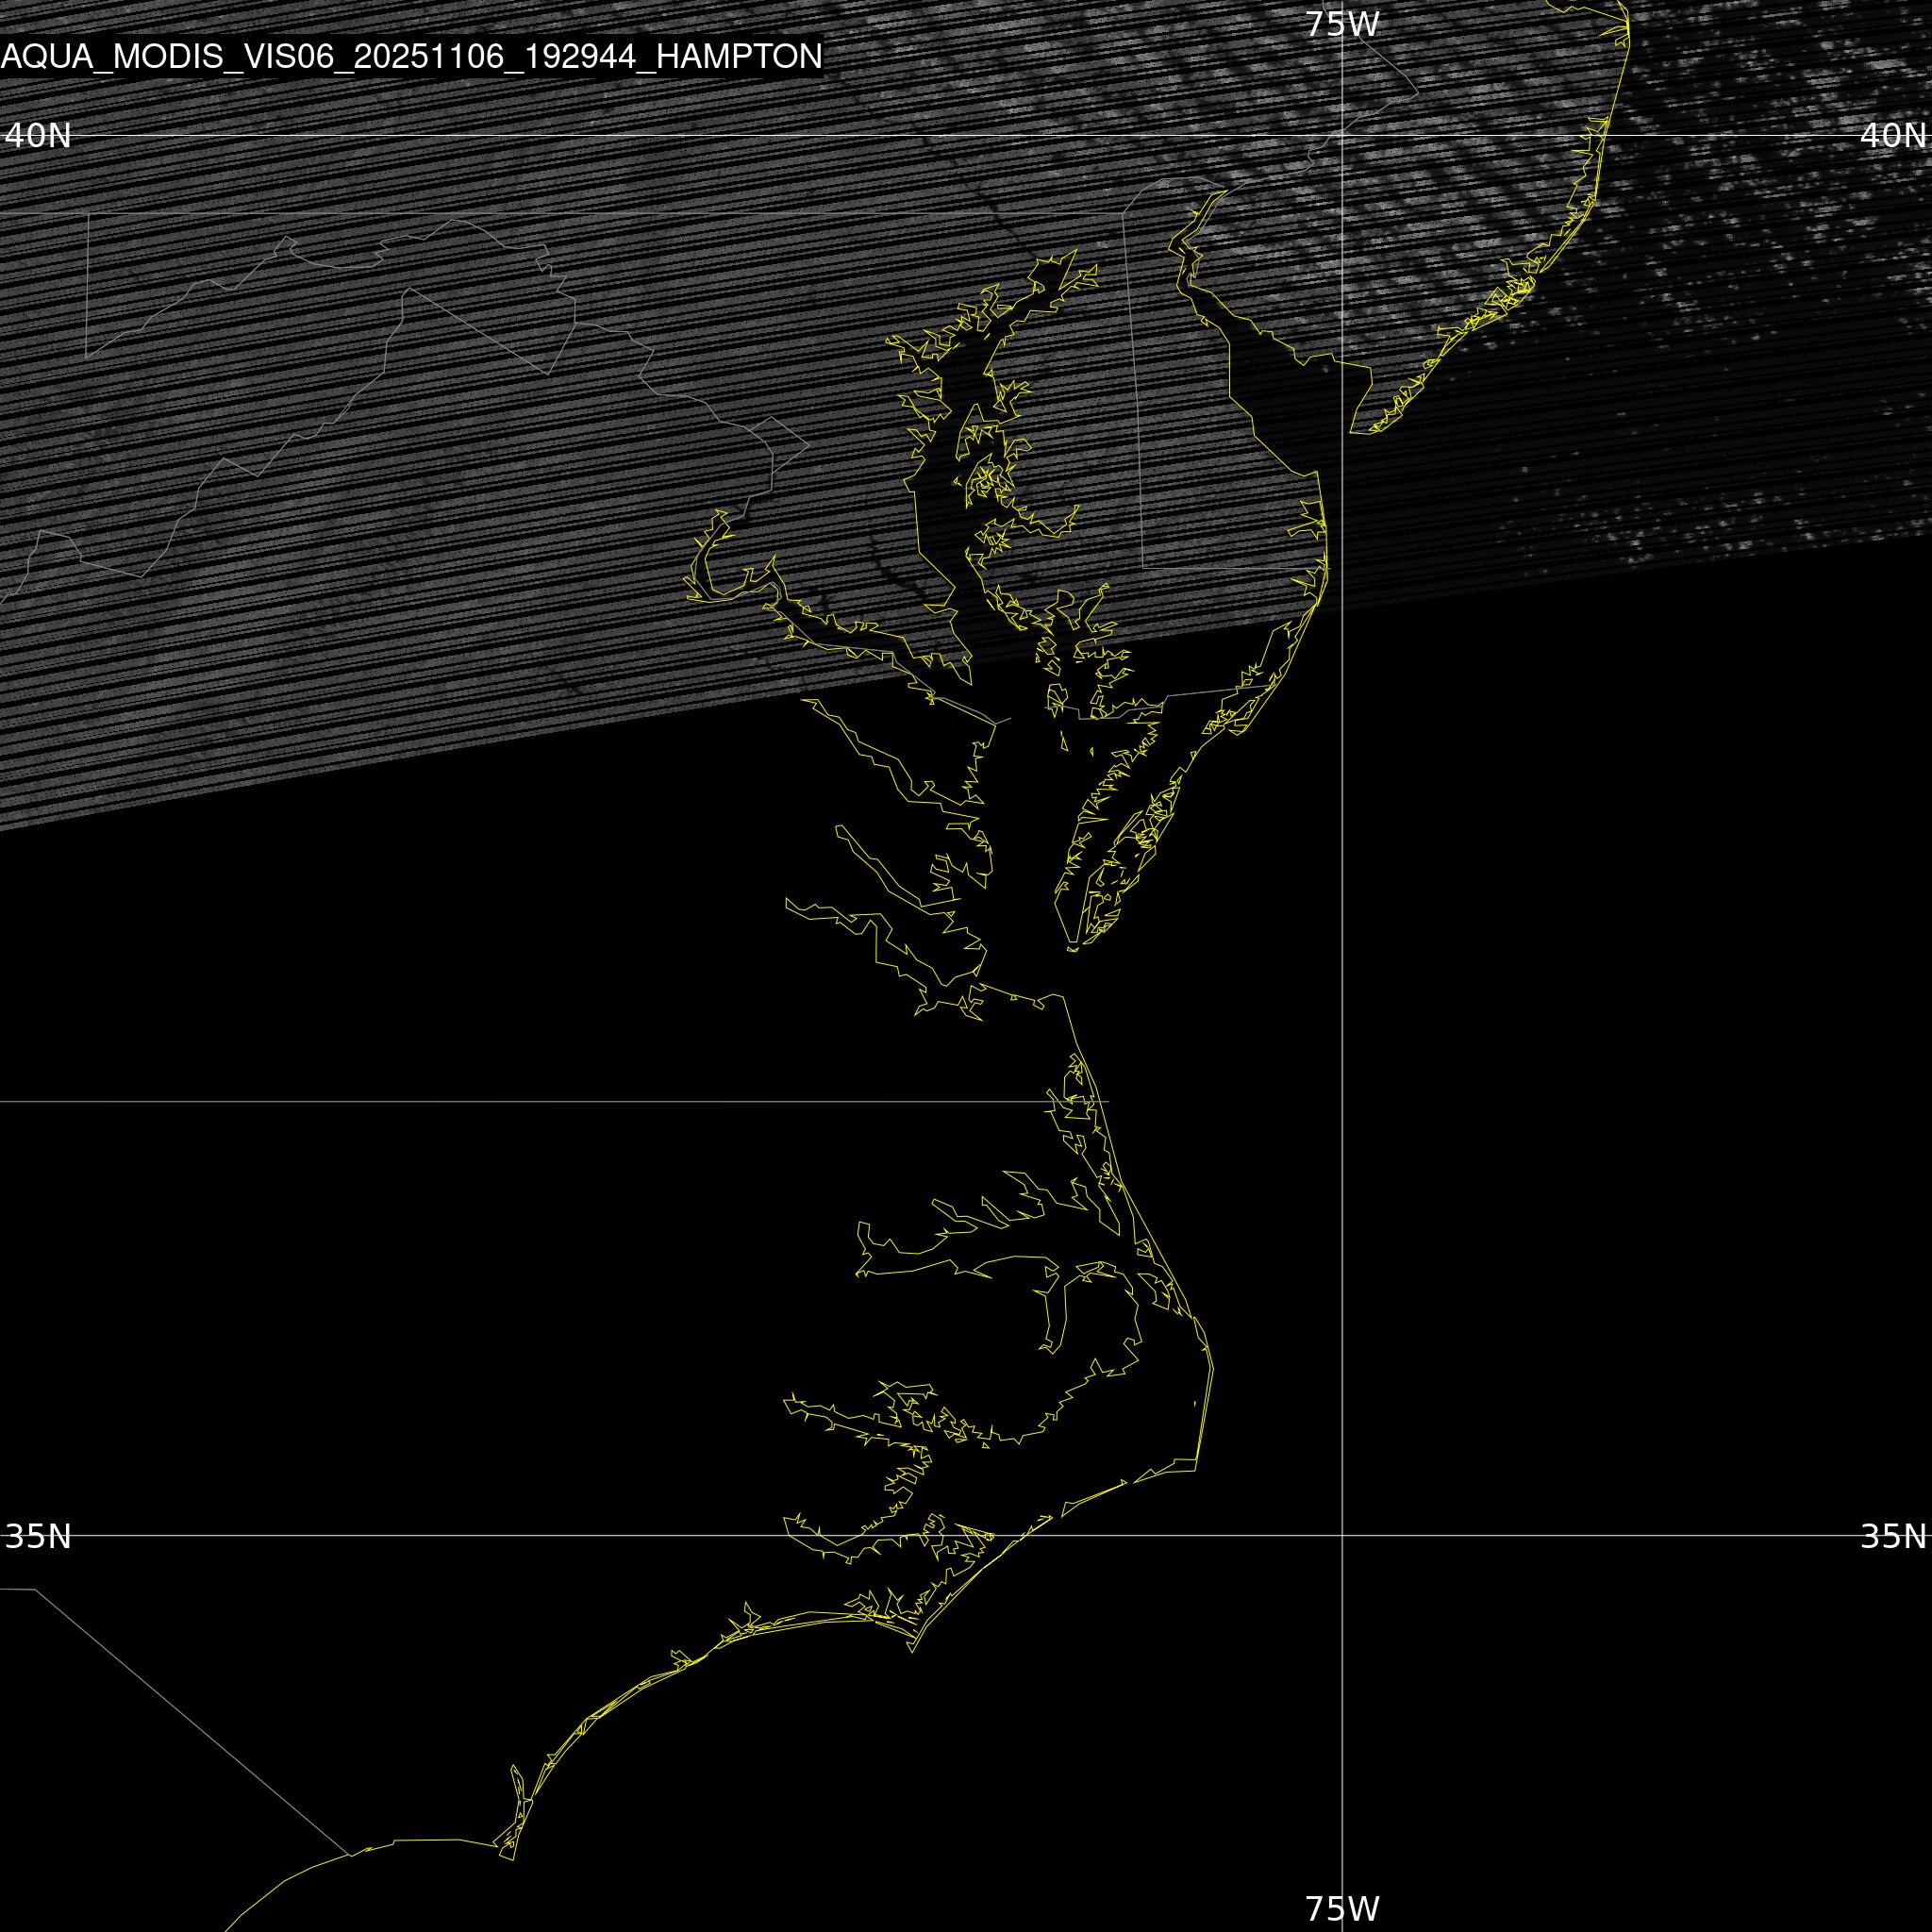Click the left 35N latitude label
The height and width of the screenshot is (1932, 1932).
[x=38, y=1536]
